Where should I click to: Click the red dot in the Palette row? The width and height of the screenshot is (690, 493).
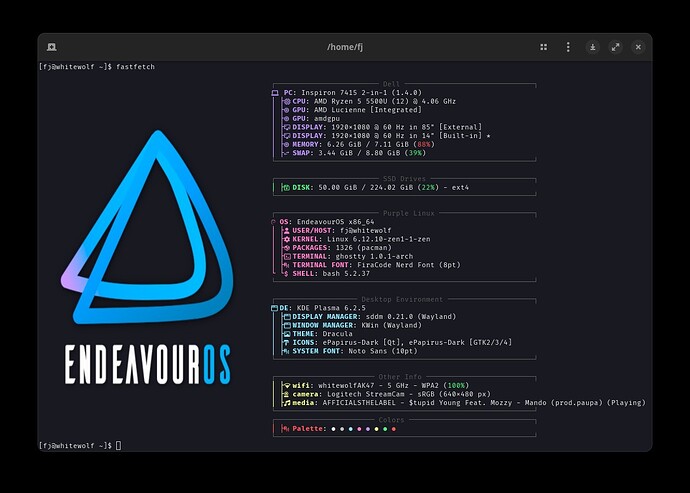pyautogui.click(x=394, y=428)
